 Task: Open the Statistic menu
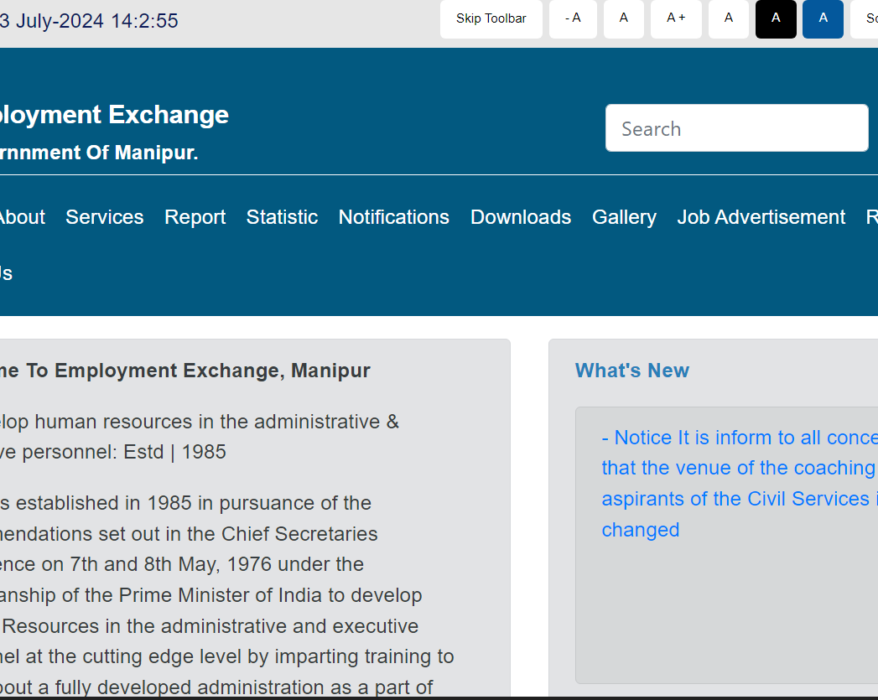click(x=282, y=217)
